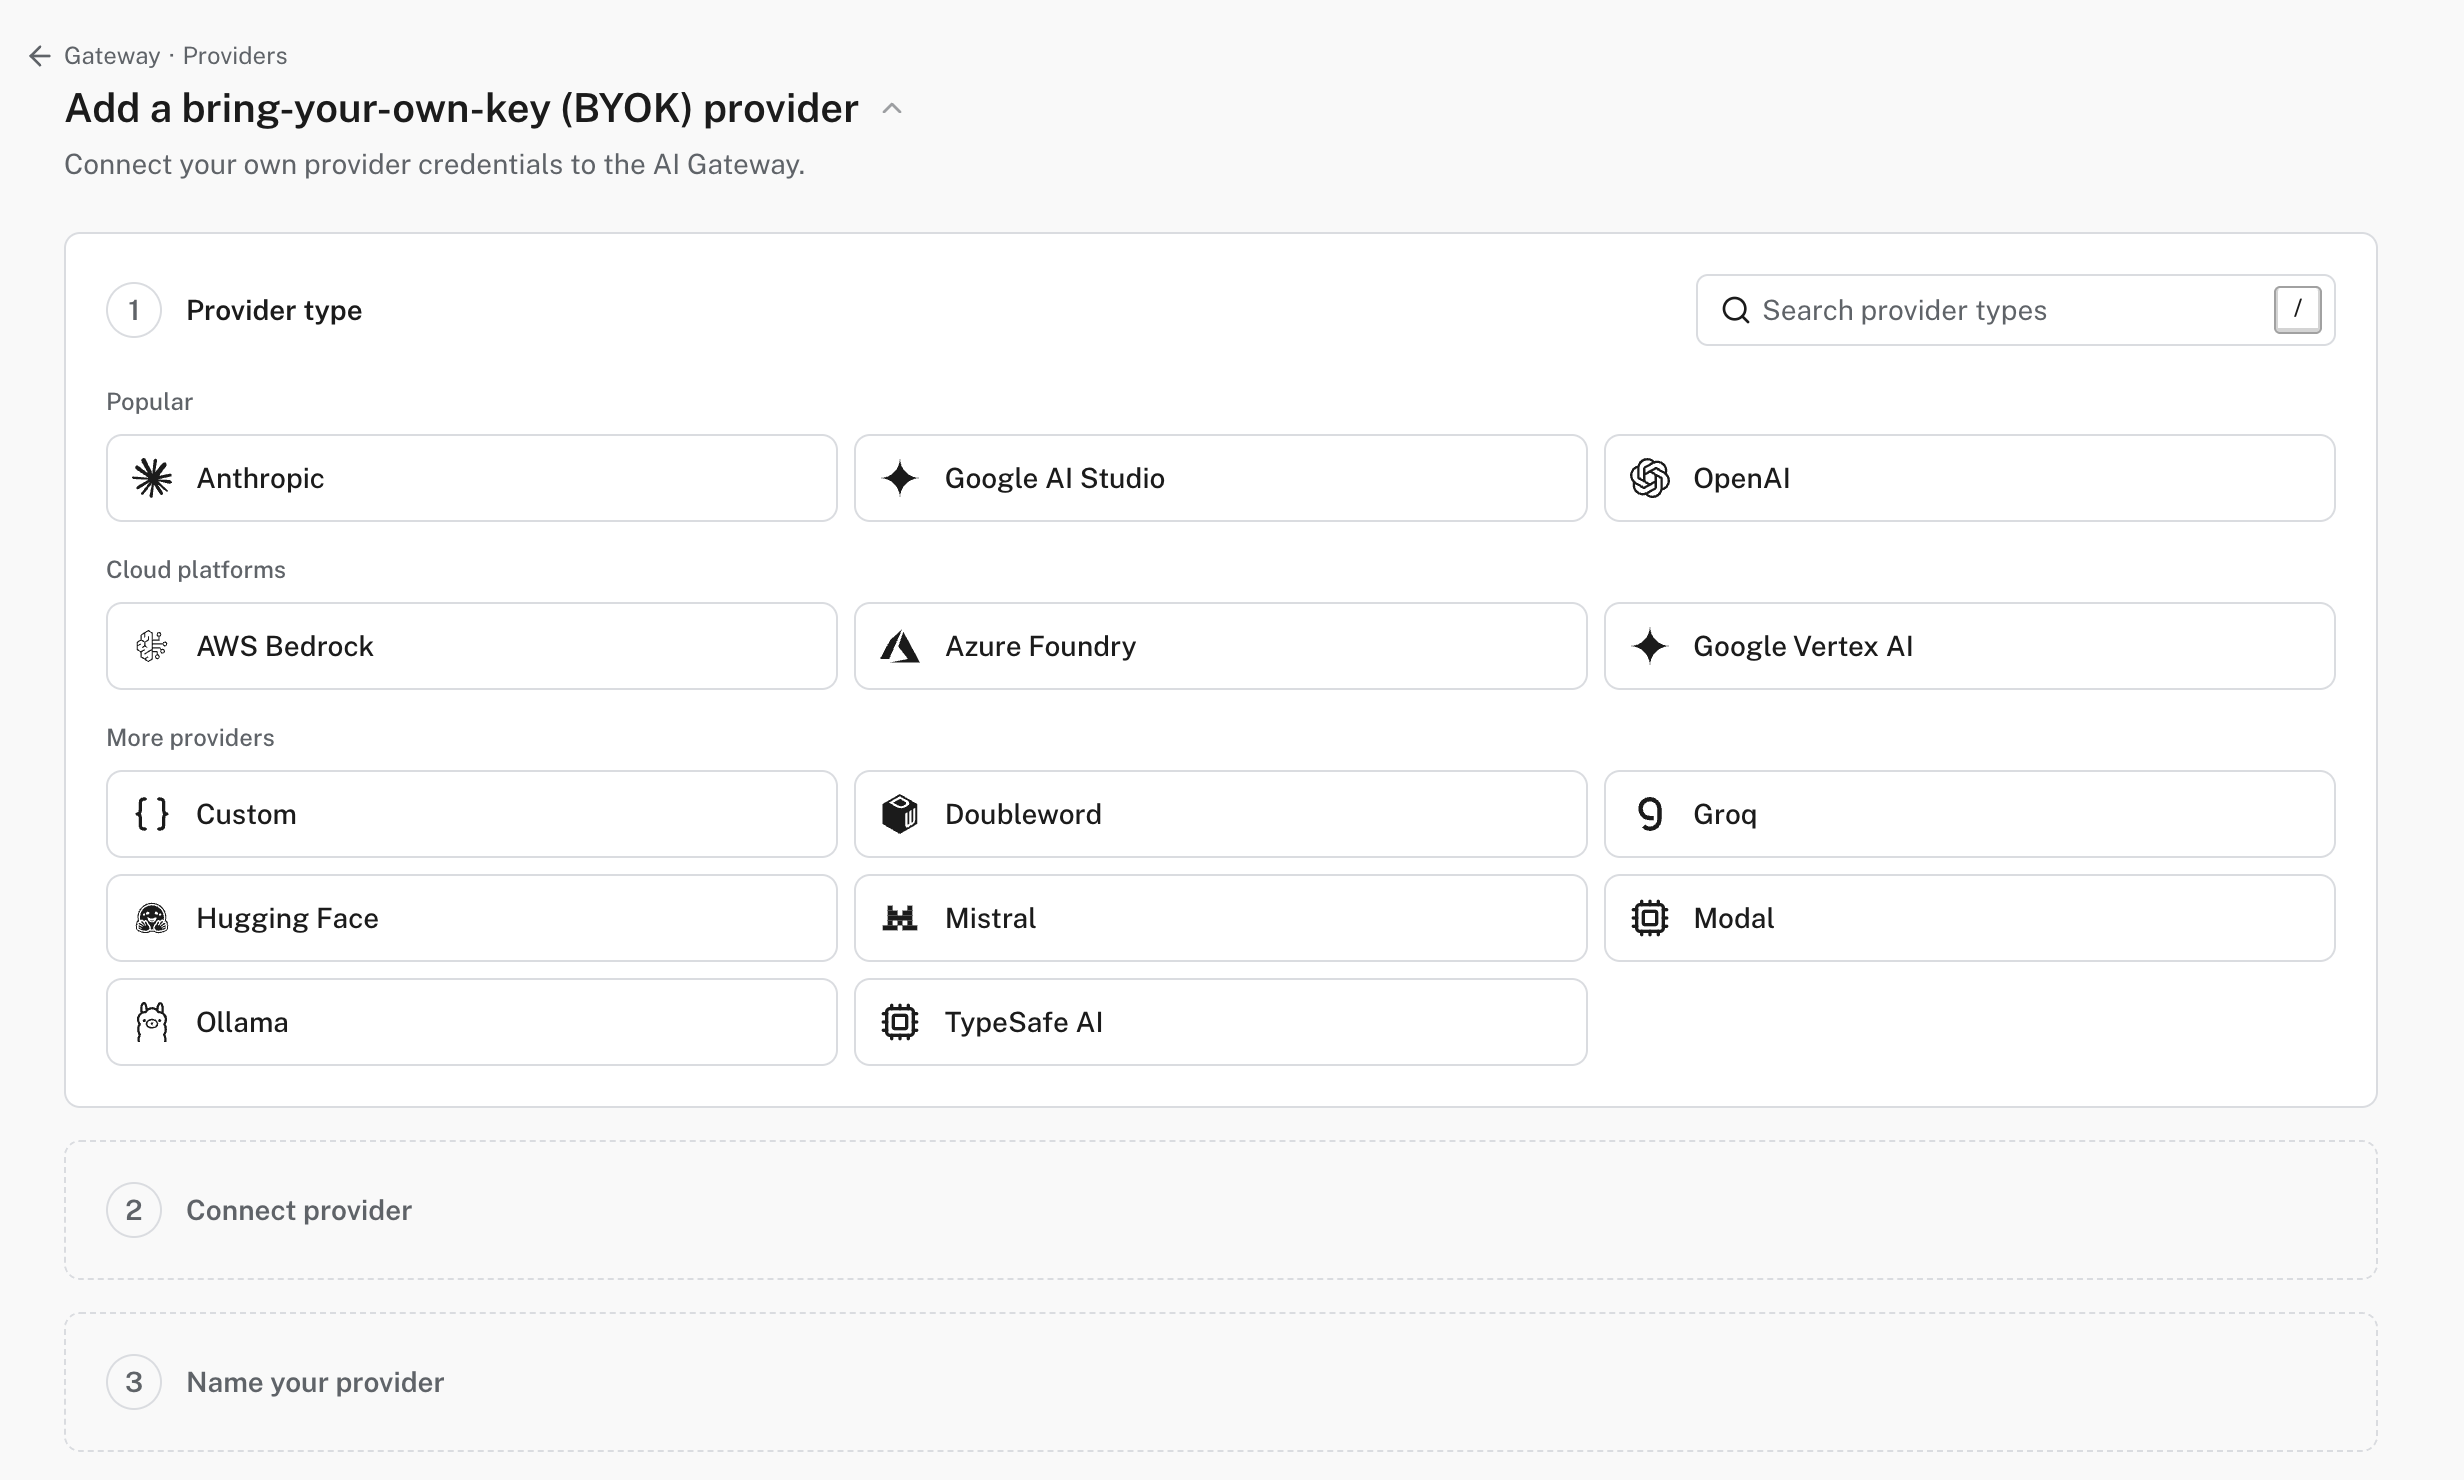Image resolution: width=2464 pixels, height=1480 pixels.
Task: Click the Groq logo icon
Action: [x=1650, y=814]
